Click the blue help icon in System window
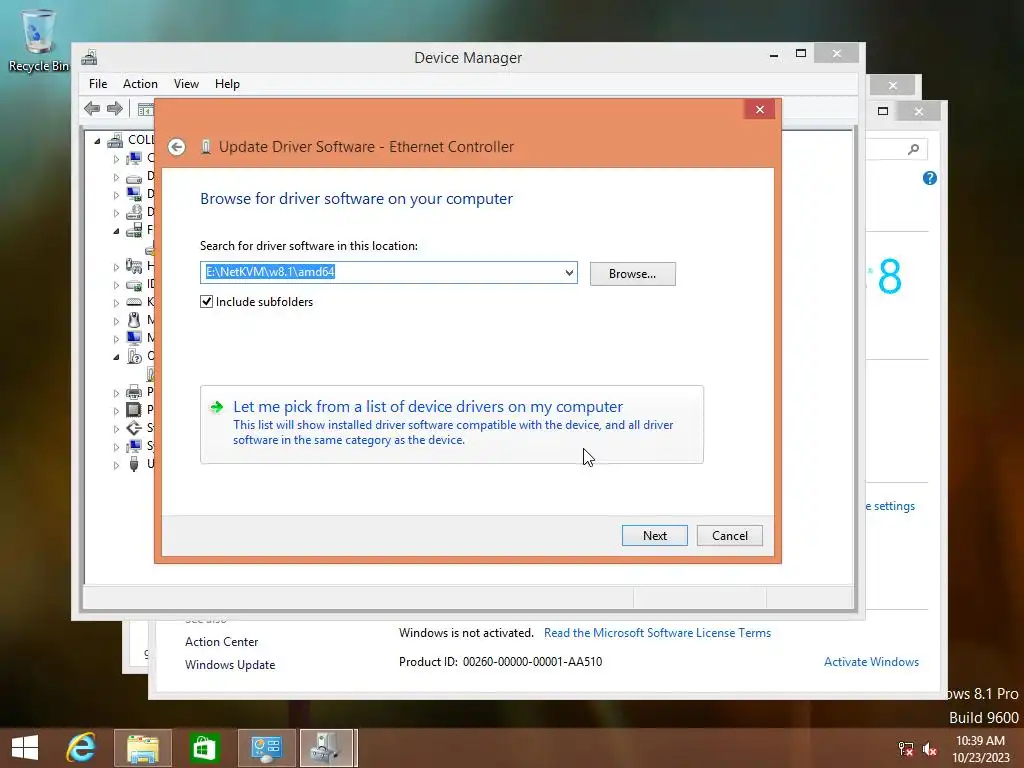This screenshot has height=768, width=1024. pyautogui.click(x=930, y=178)
